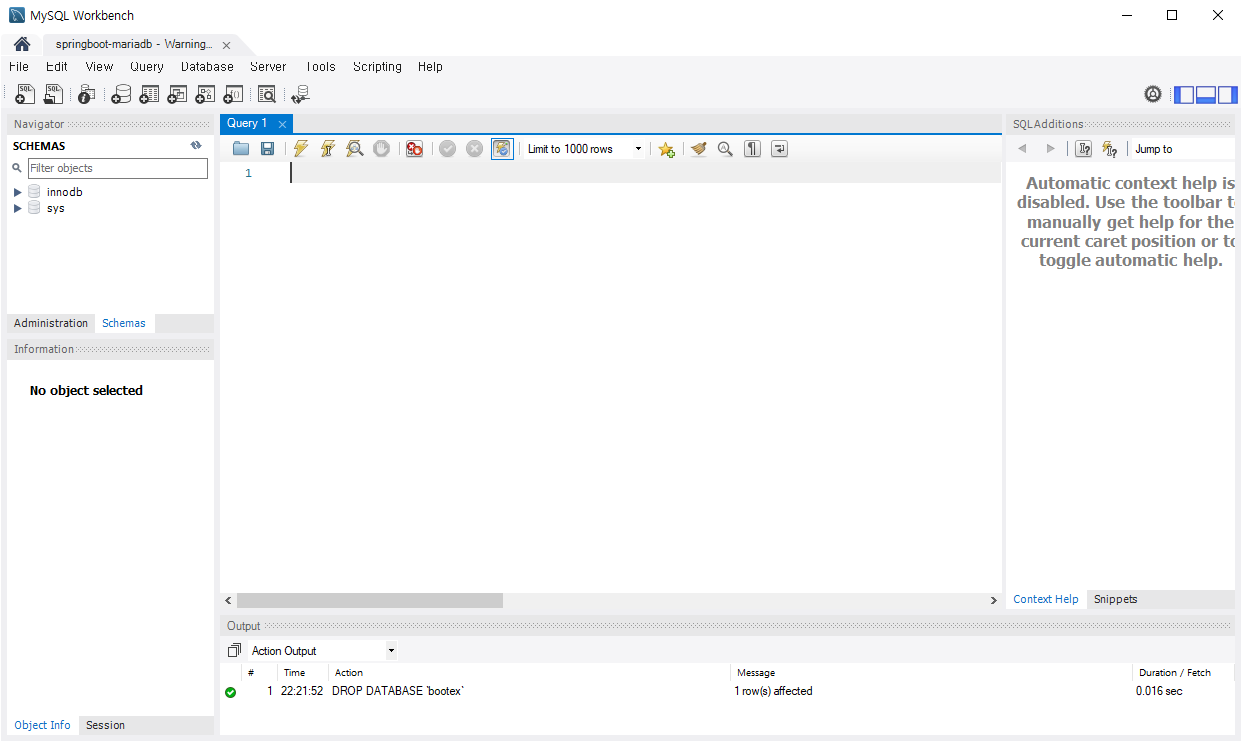The height and width of the screenshot is (742, 1242).
Task: Switch to the Administration tab
Action: point(51,323)
